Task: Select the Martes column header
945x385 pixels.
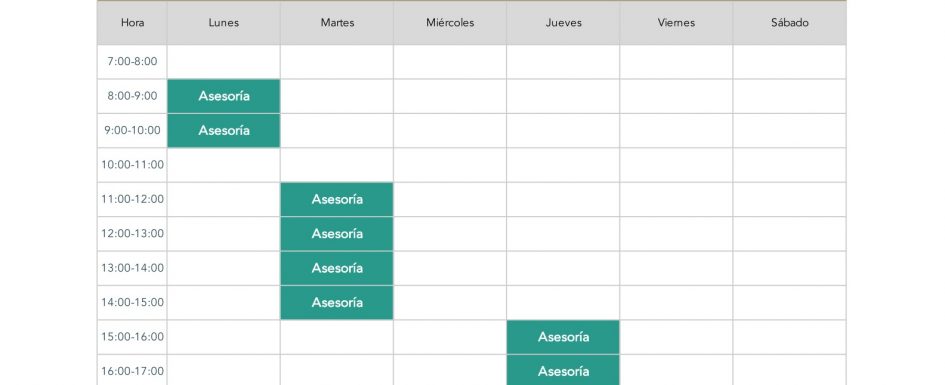Action: click(337, 23)
